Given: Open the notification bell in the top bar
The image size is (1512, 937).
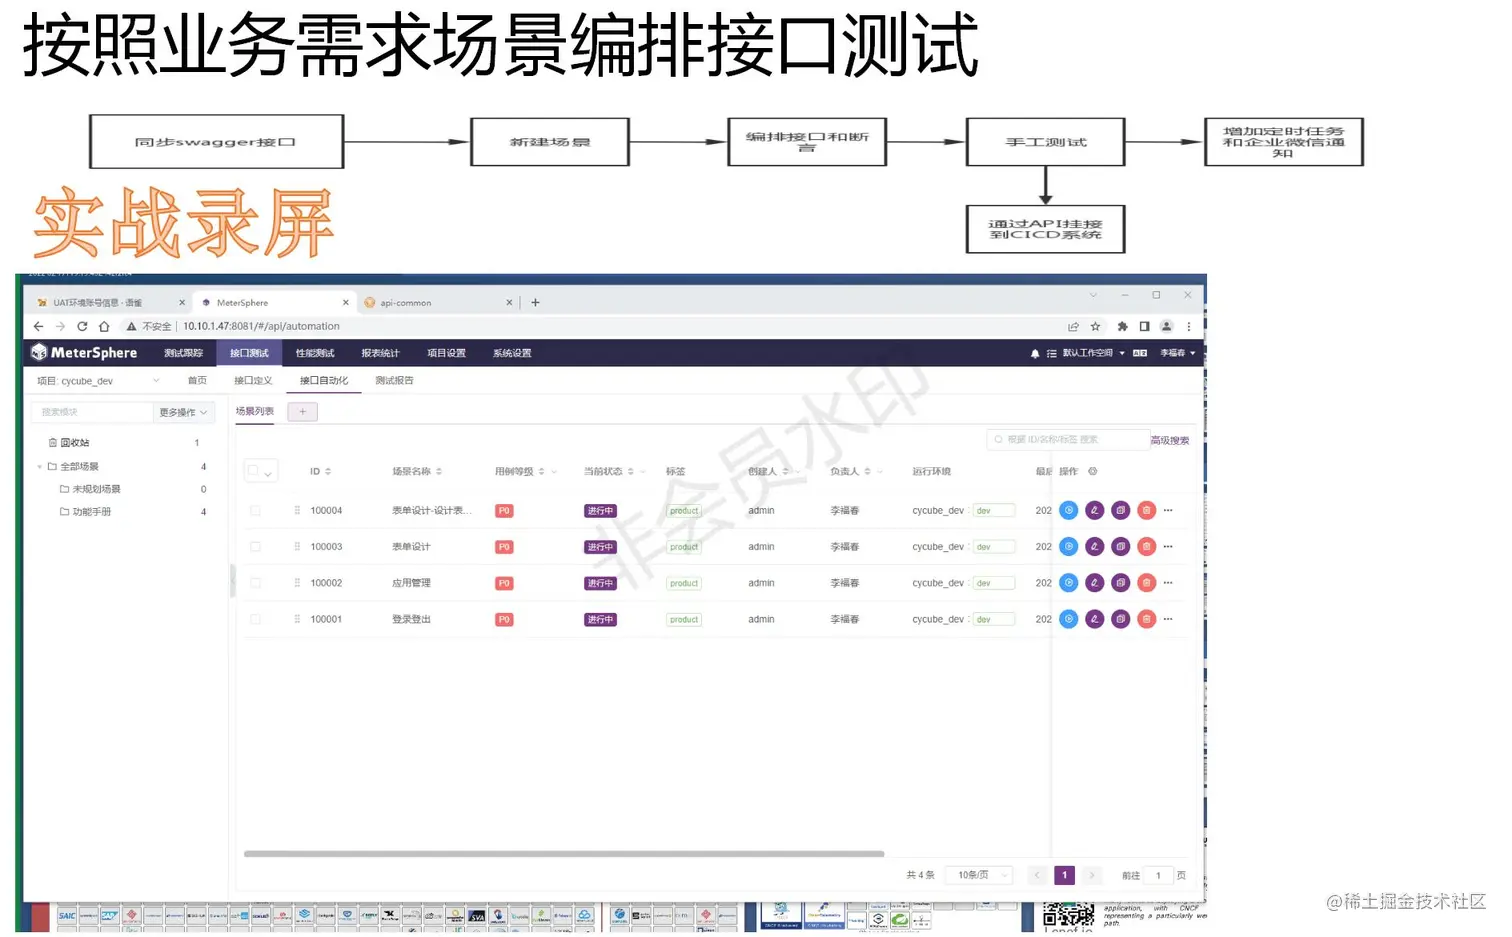Looking at the screenshot, I should coord(1034,352).
